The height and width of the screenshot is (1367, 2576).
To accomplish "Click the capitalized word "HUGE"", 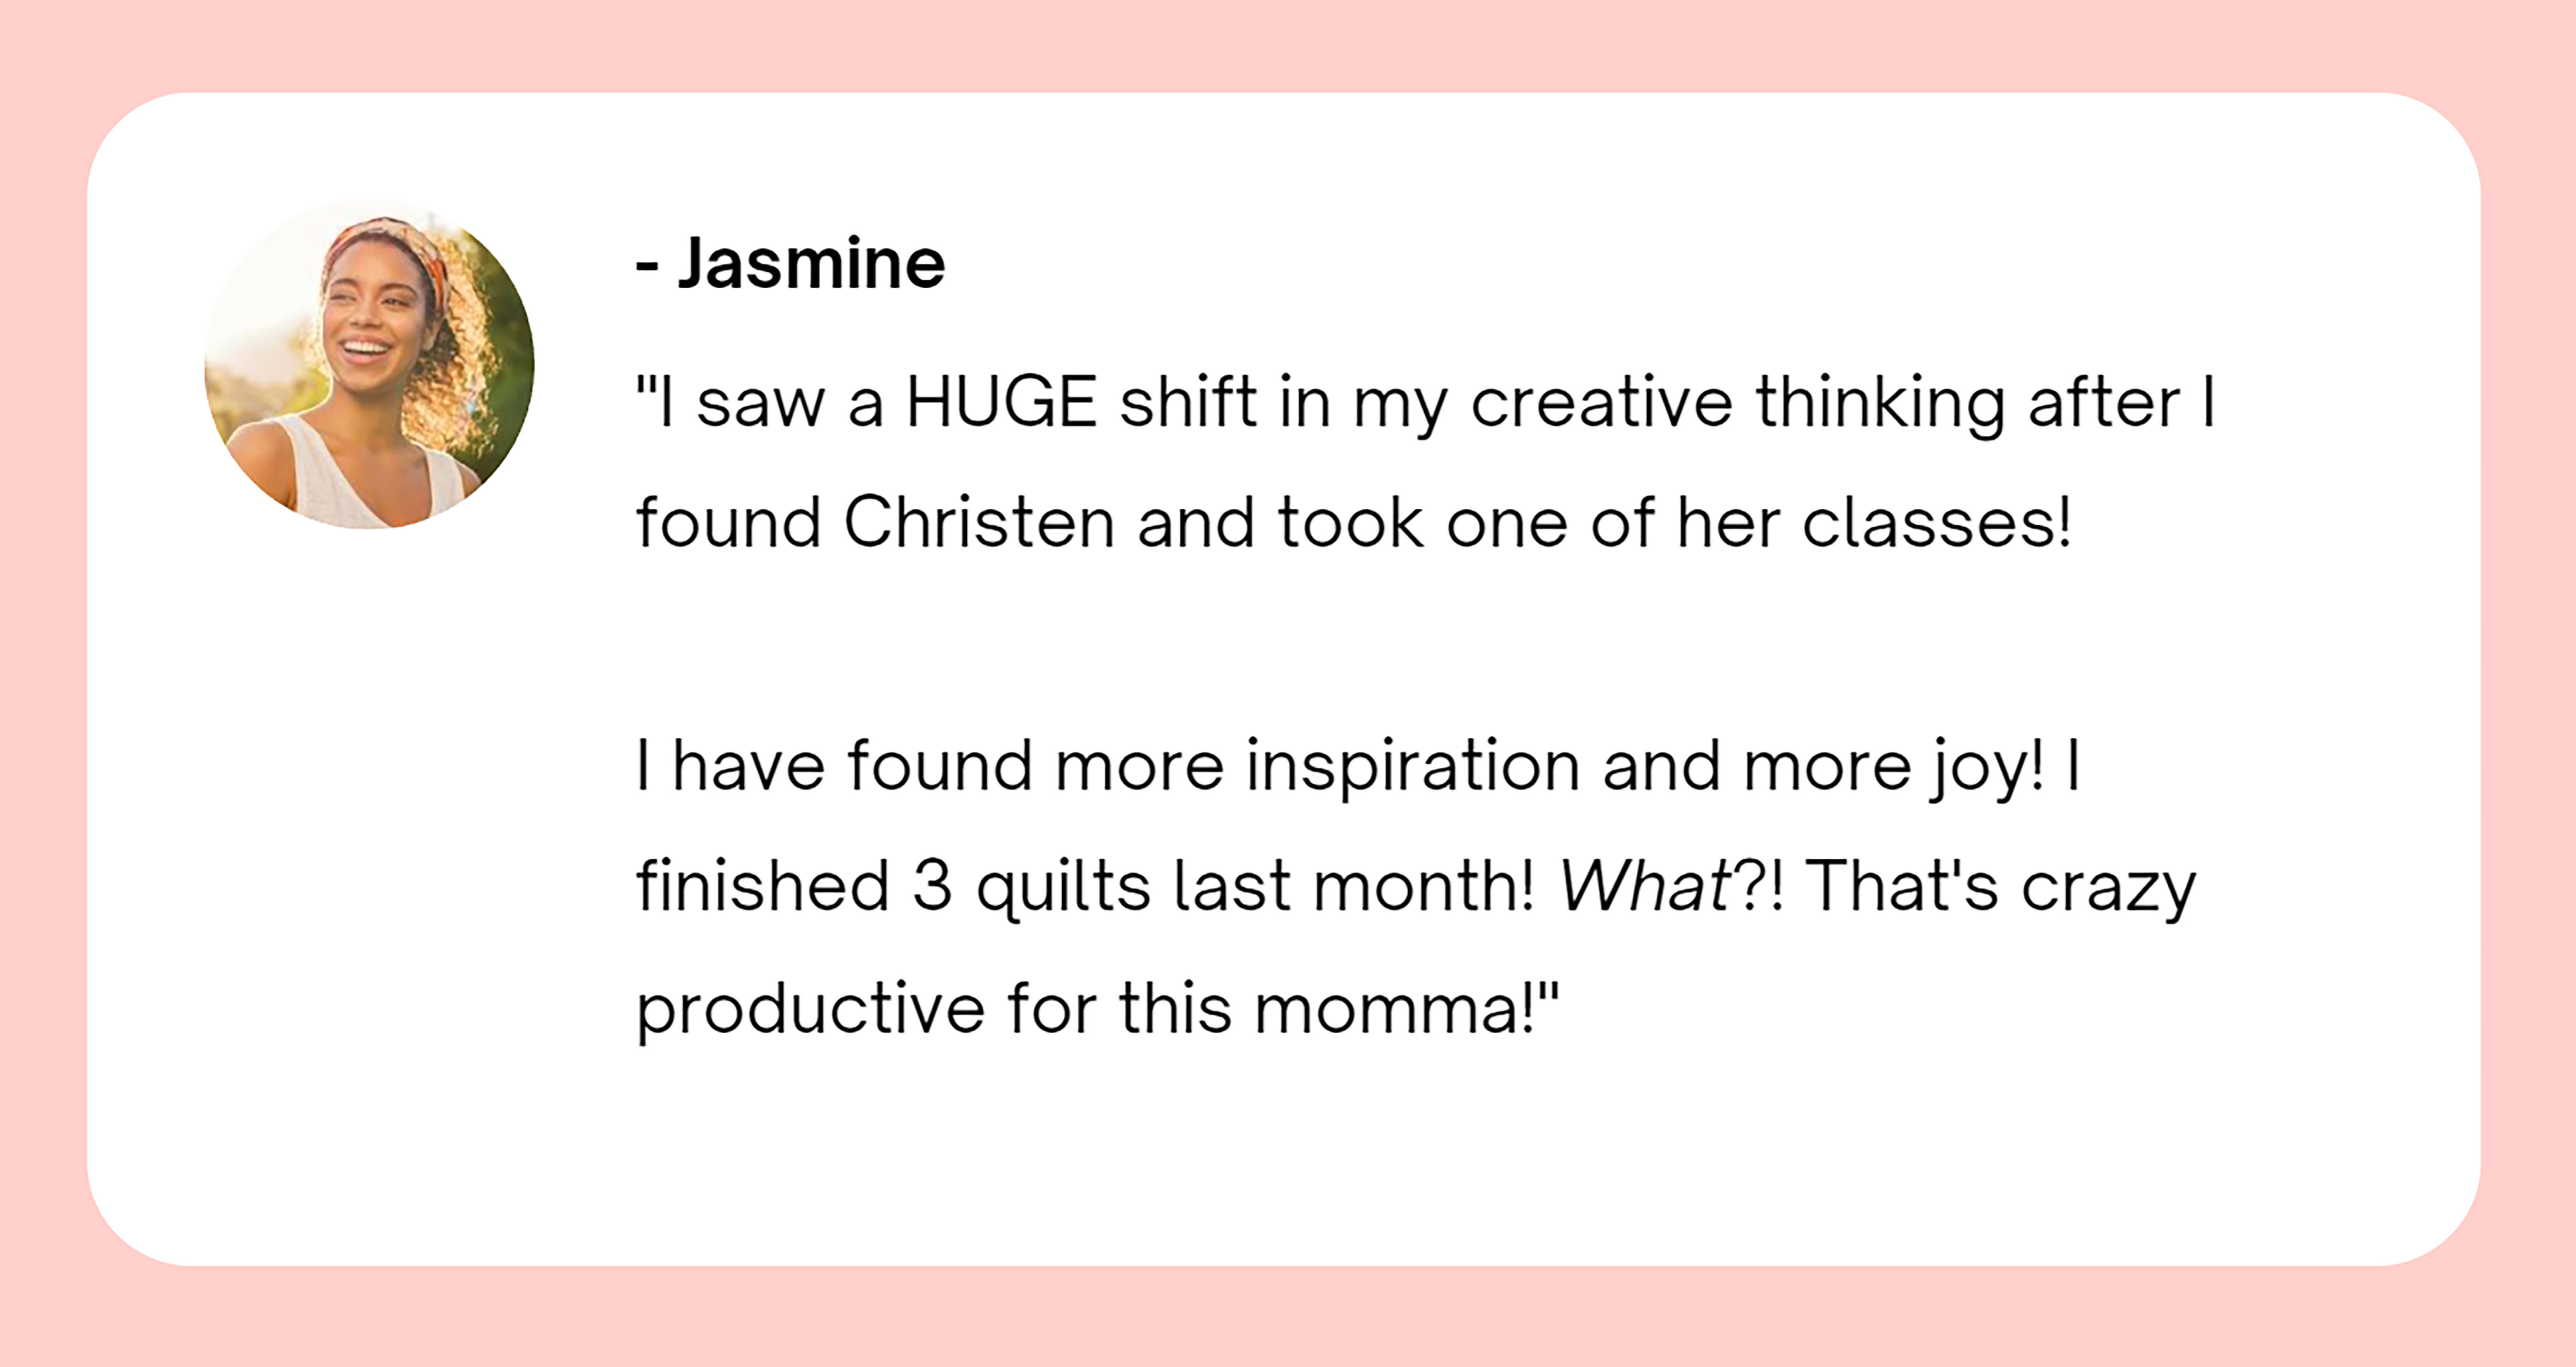I will coord(1001,402).
